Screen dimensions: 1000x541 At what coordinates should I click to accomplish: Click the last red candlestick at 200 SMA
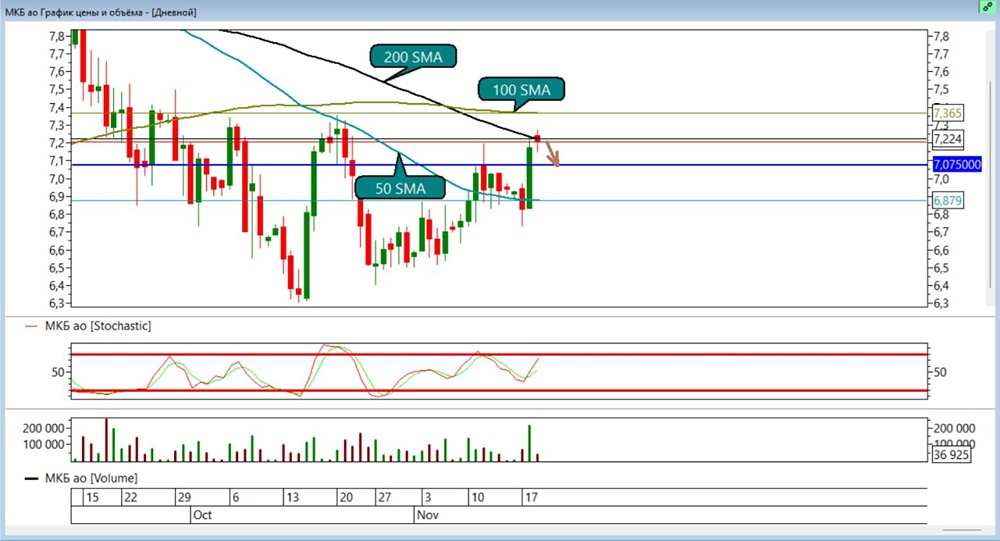coord(538,138)
